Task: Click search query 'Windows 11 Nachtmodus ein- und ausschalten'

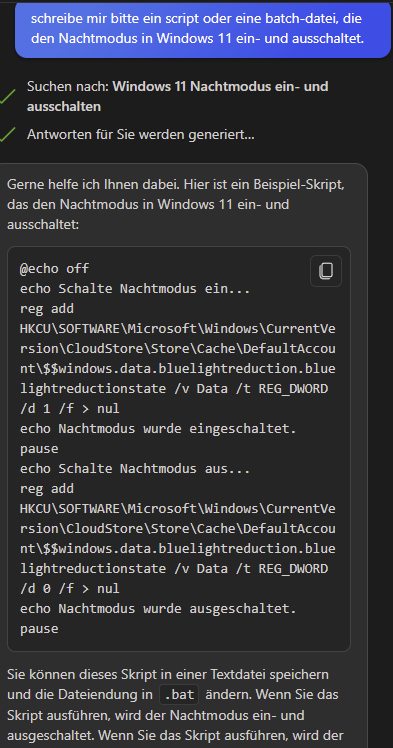Action: [x=177, y=96]
